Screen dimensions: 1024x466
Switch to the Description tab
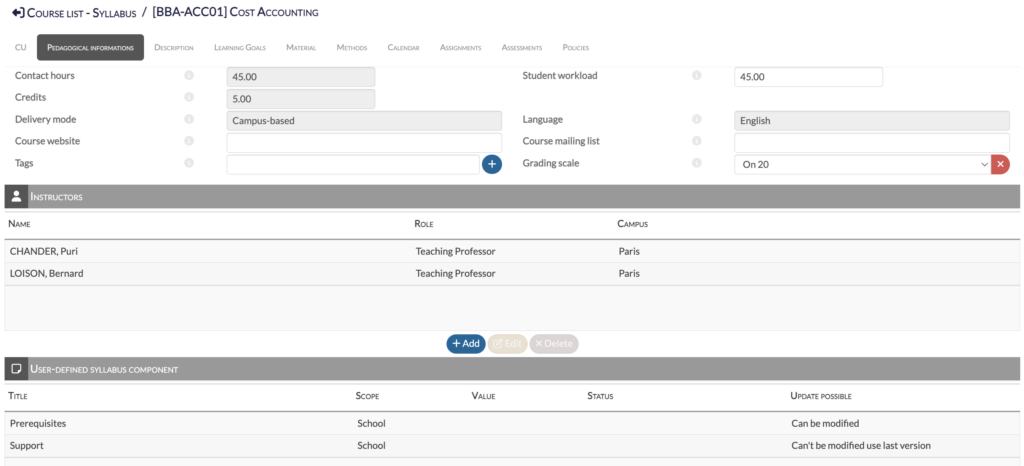point(174,47)
